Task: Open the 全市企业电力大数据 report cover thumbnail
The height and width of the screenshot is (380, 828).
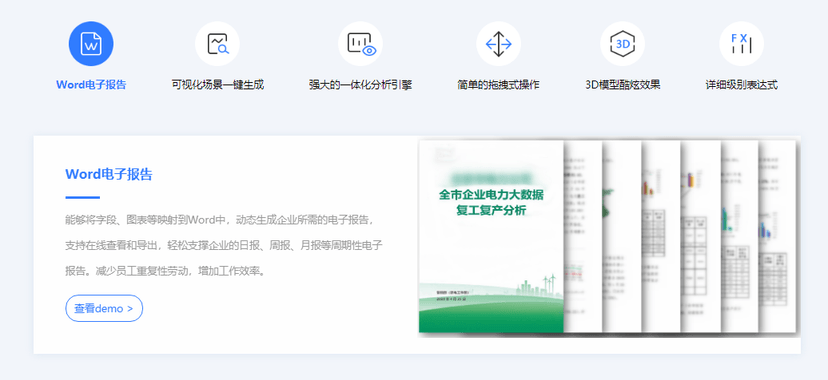Action: pos(491,236)
